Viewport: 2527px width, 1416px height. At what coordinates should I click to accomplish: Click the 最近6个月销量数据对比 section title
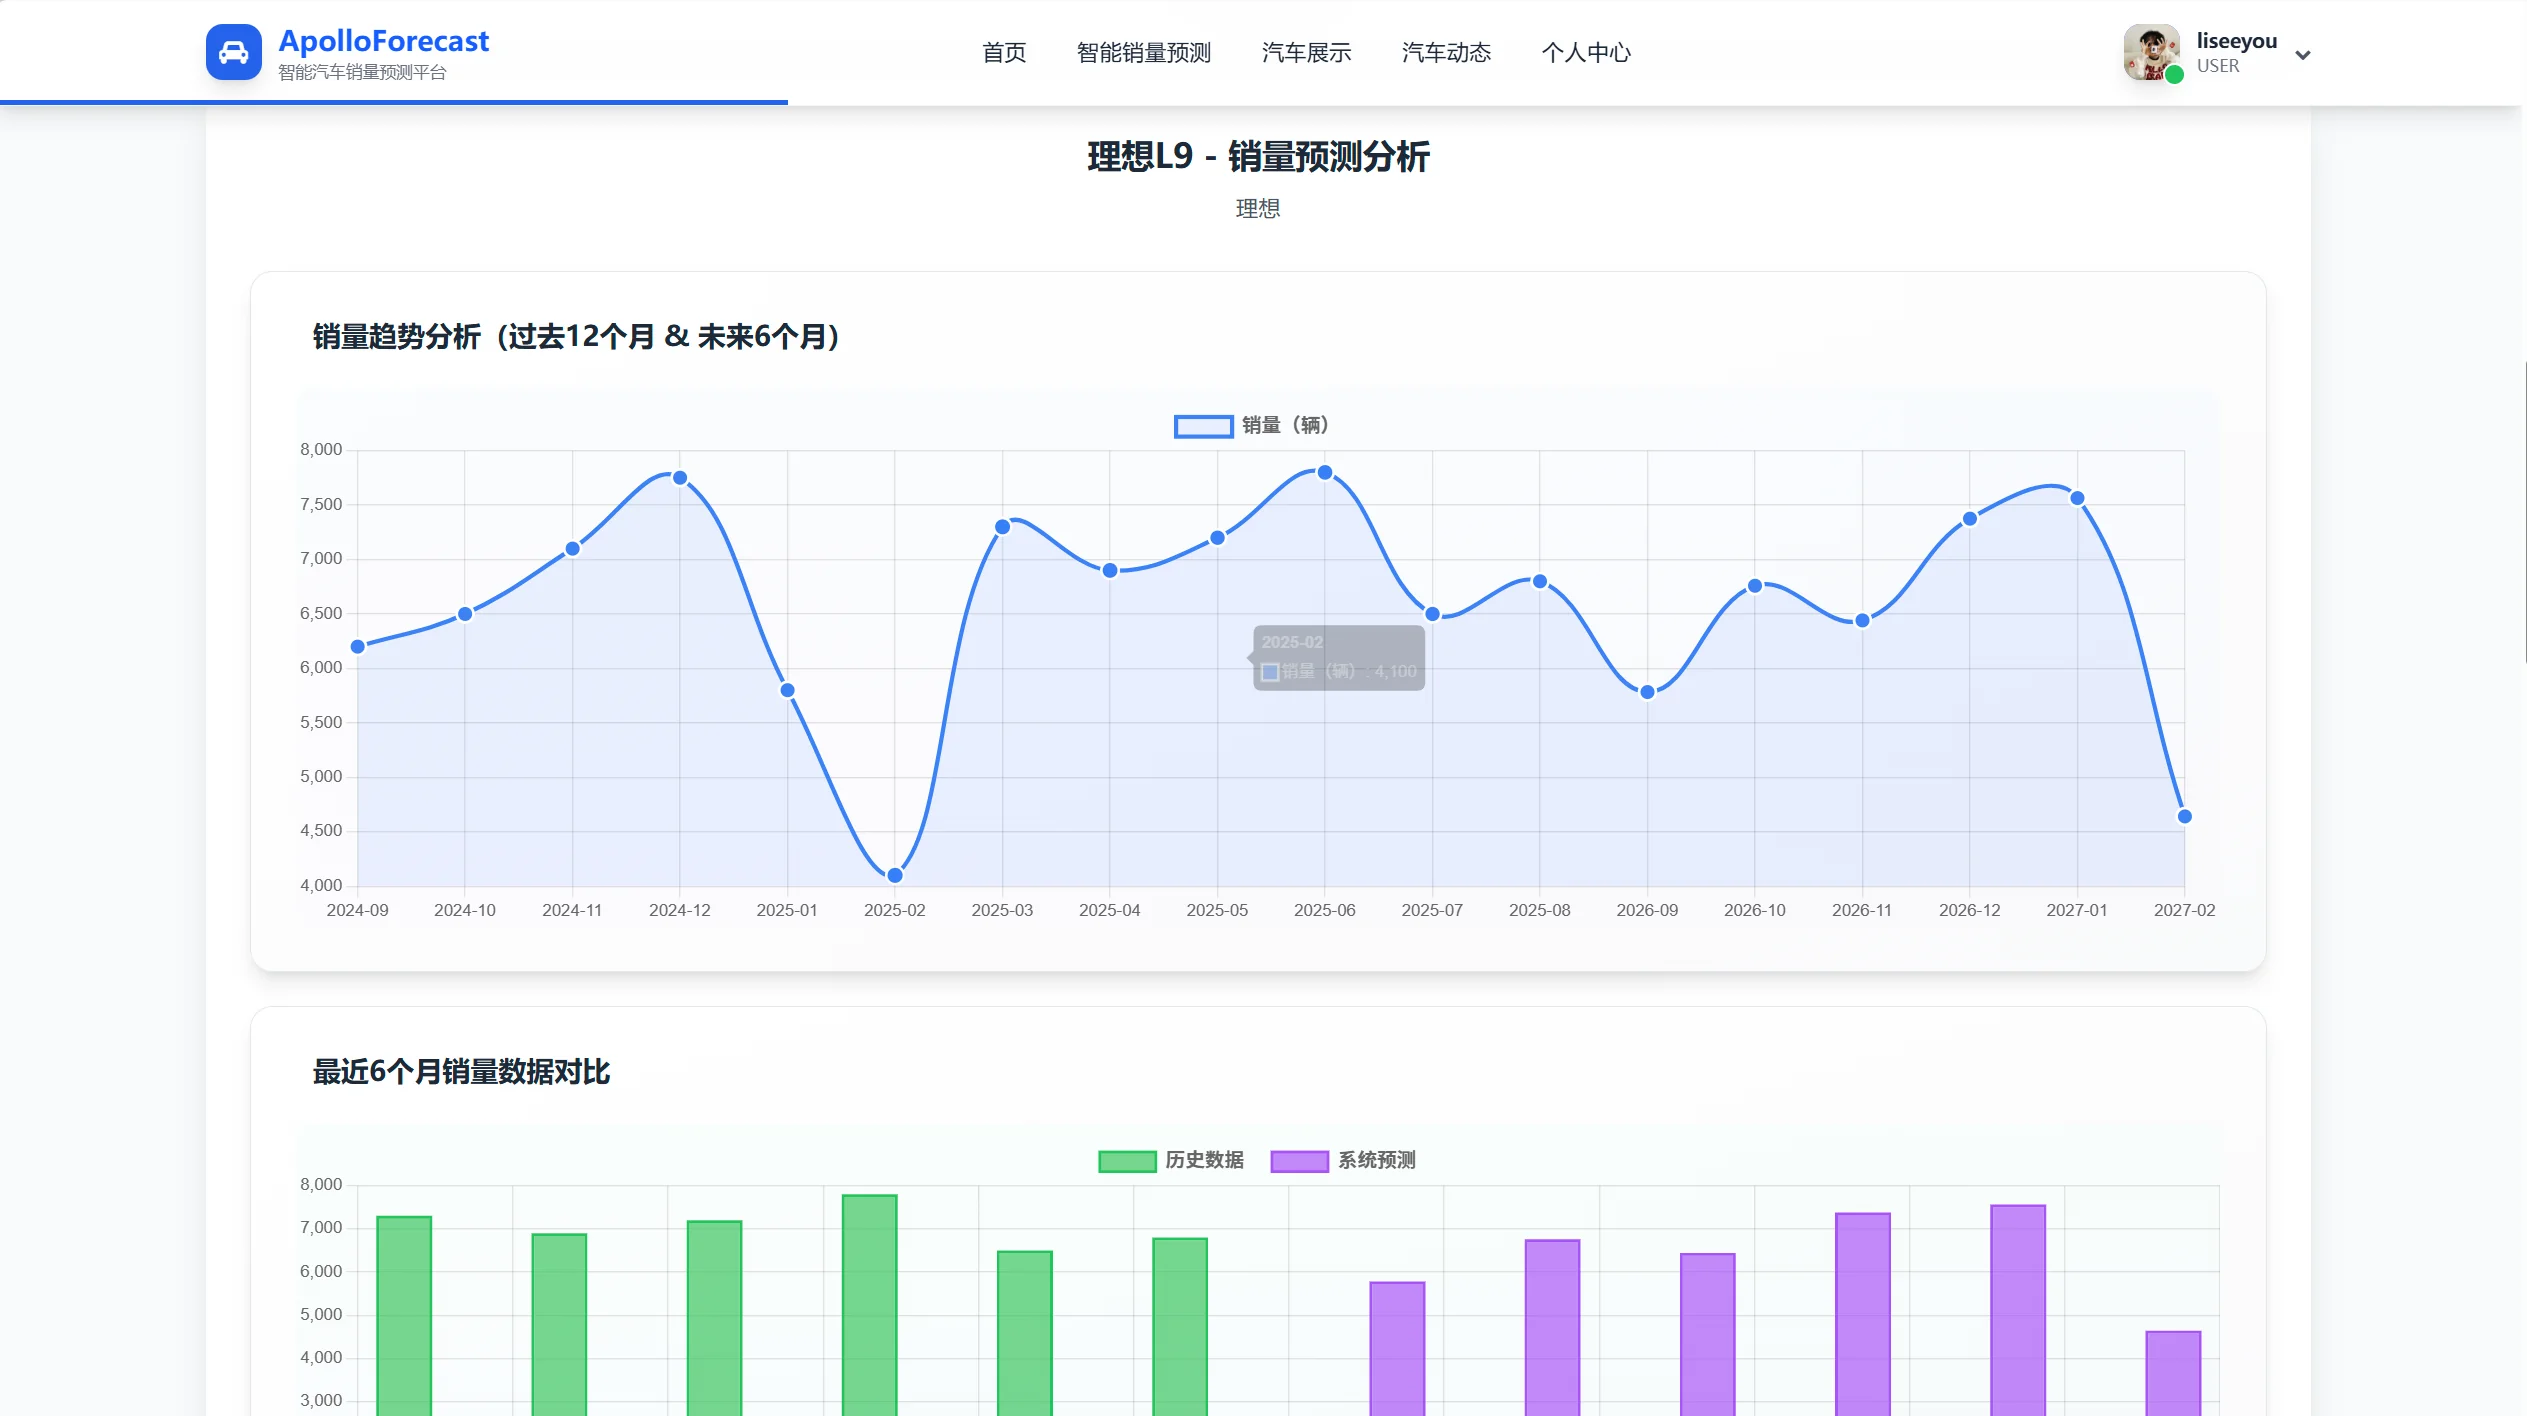pos(461,1072)
